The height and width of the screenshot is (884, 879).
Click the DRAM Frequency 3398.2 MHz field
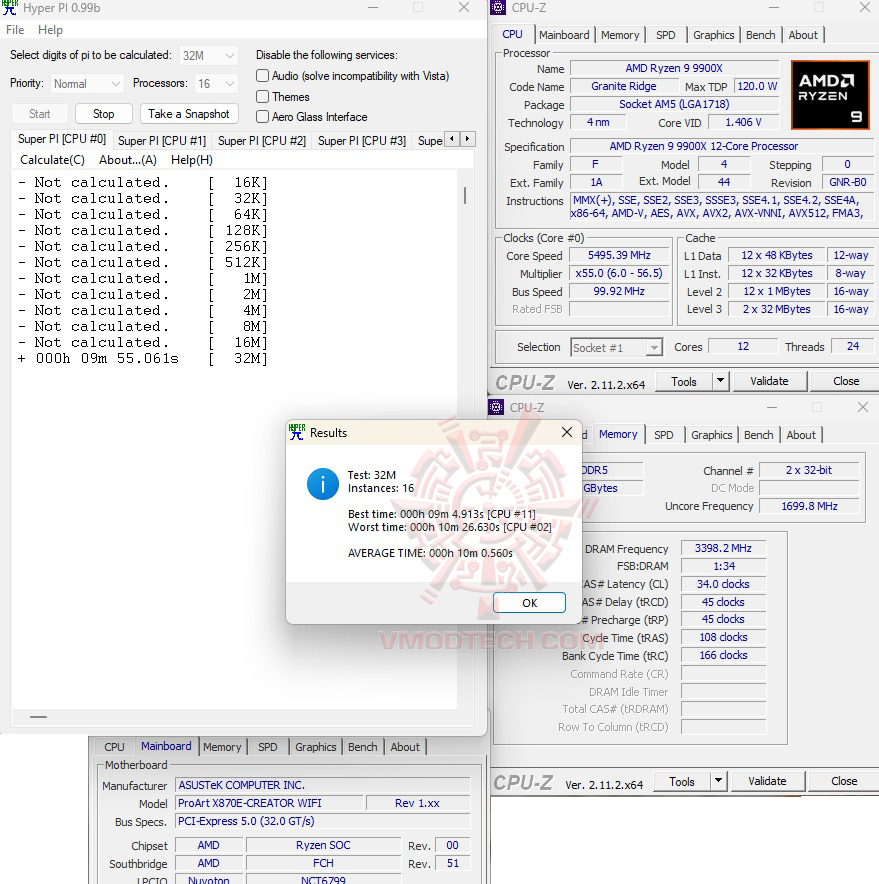tap(723, 548)
